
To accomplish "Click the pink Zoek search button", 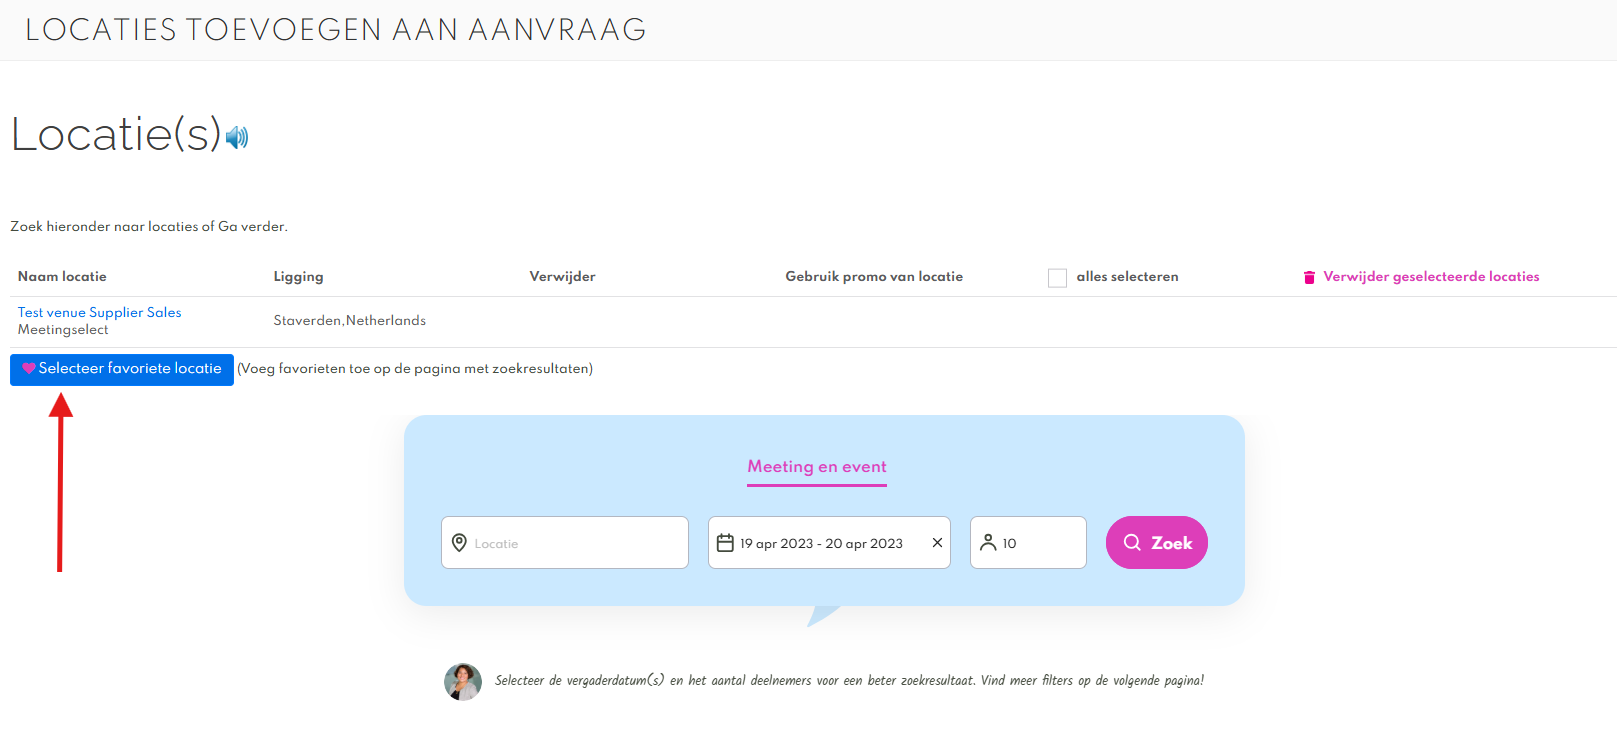I will (1157, 542).
